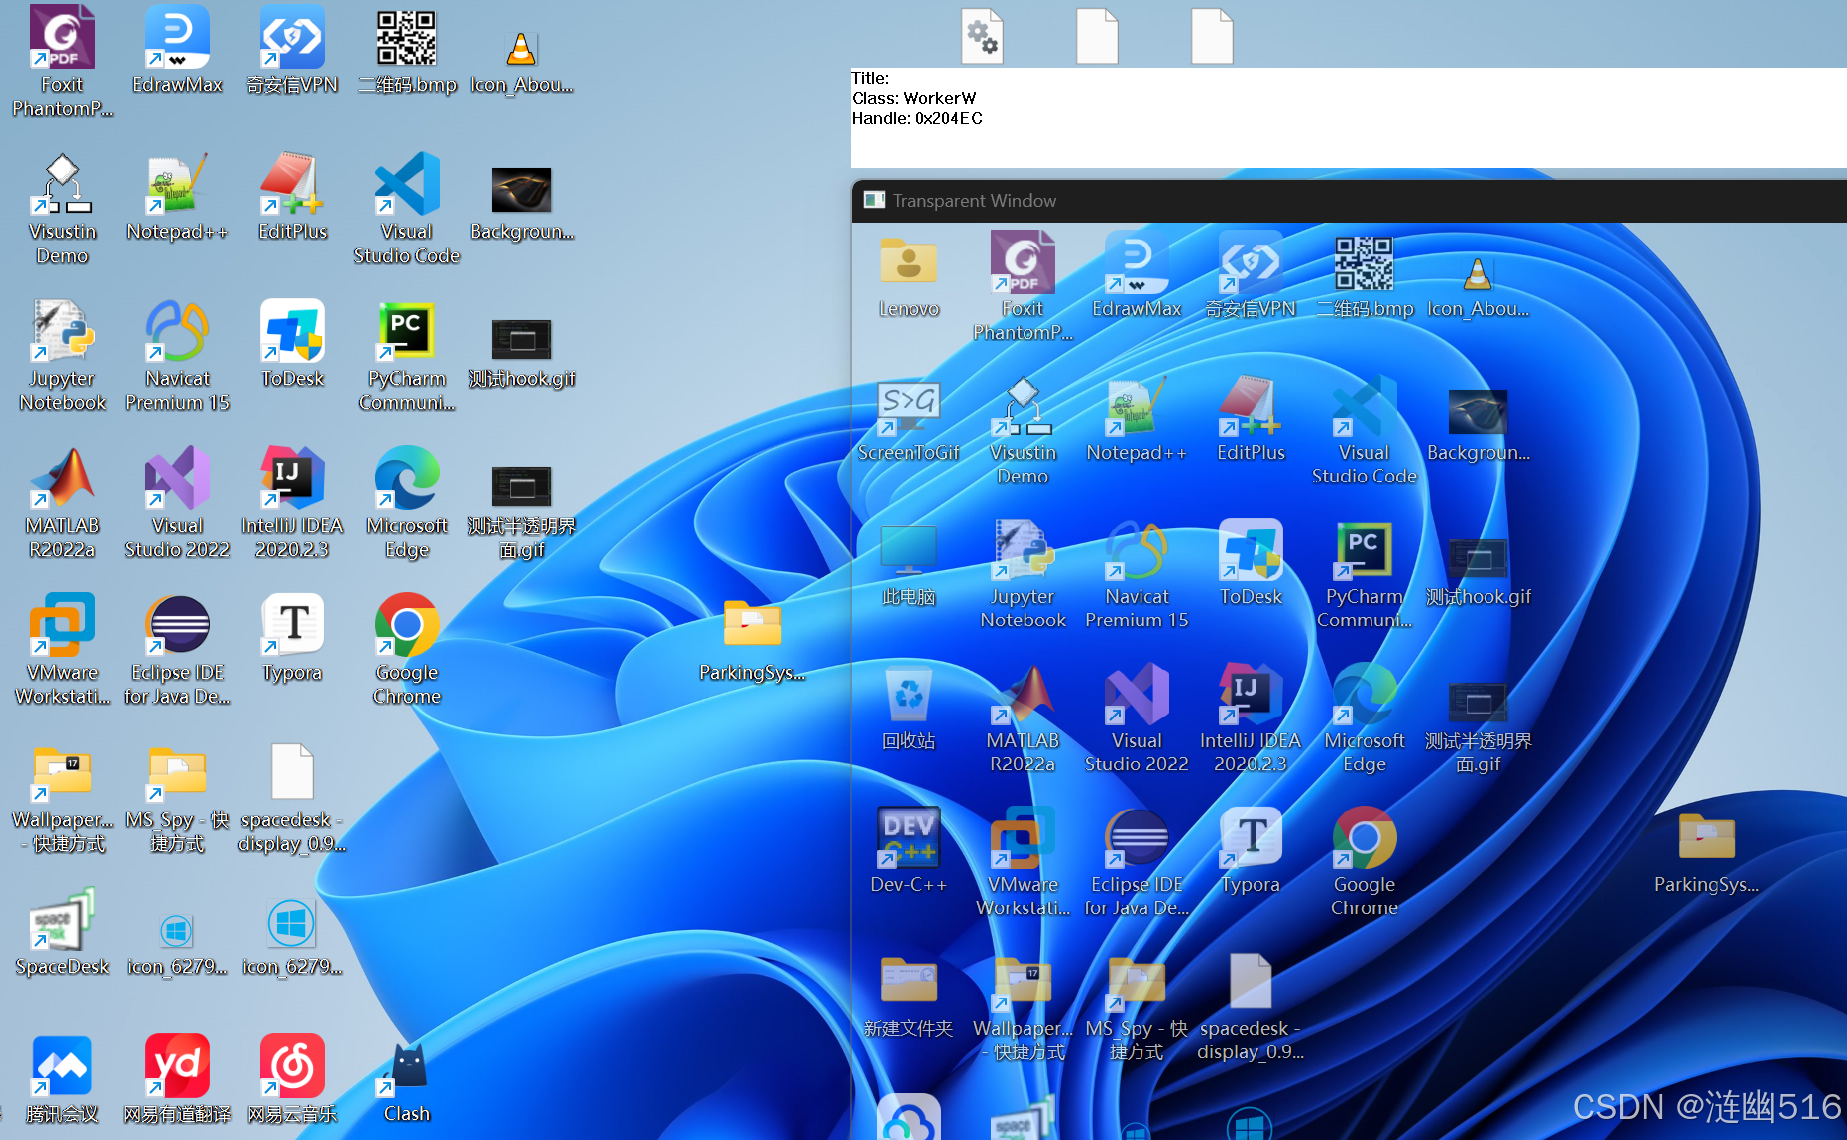This screenshot has height=1140, width=1847.
Task: Open Jupyter Notebook on the left desktop
Action: click(x=62, y=355)
